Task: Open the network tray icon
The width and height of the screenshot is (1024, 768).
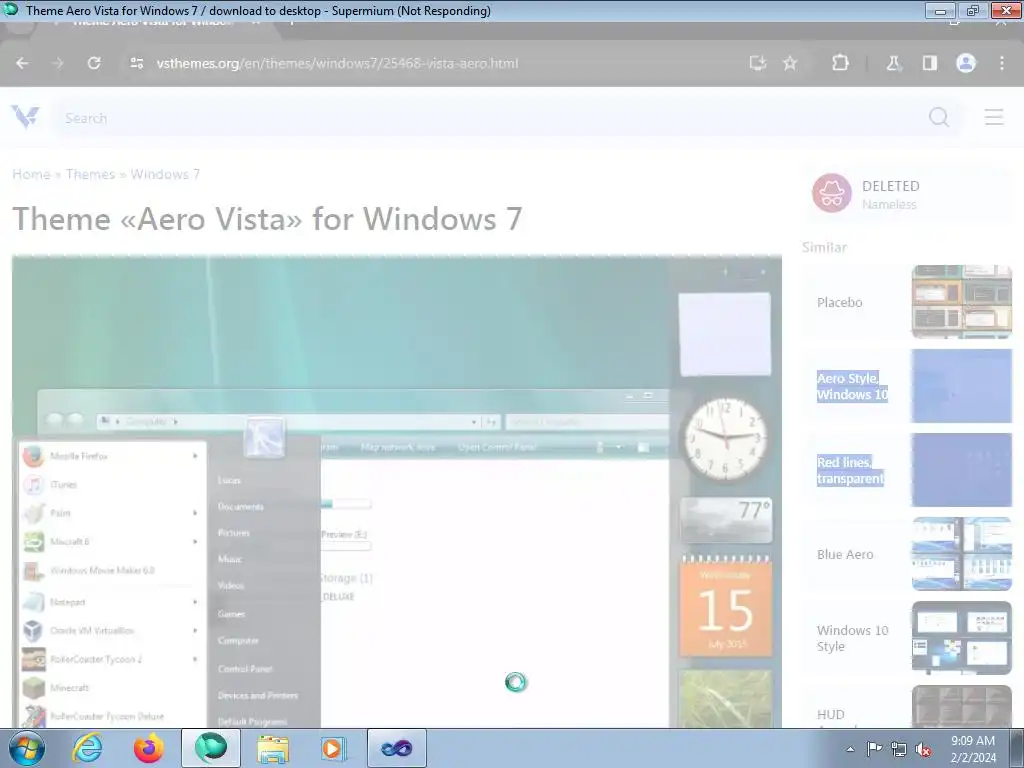Action: [899, 750]
